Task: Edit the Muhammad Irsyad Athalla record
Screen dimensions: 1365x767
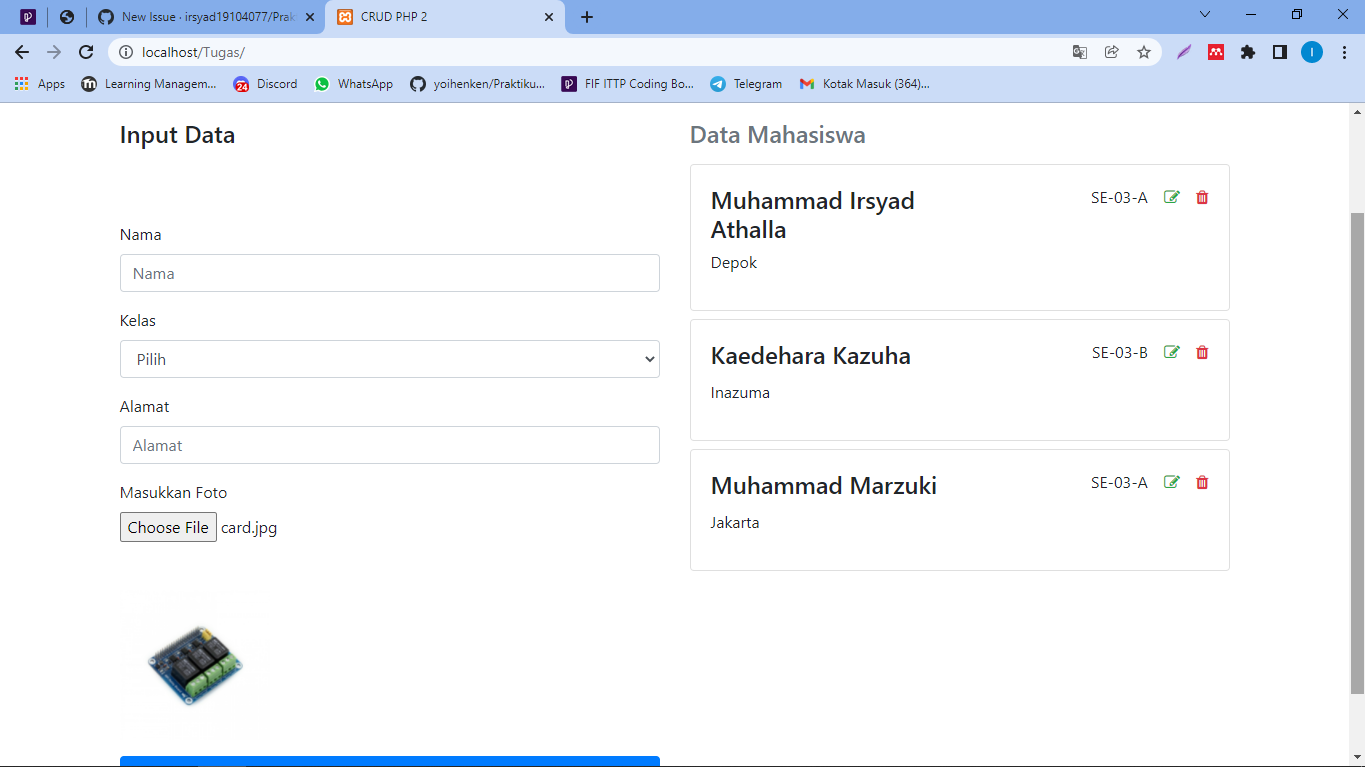Action: pos(1172,197)
